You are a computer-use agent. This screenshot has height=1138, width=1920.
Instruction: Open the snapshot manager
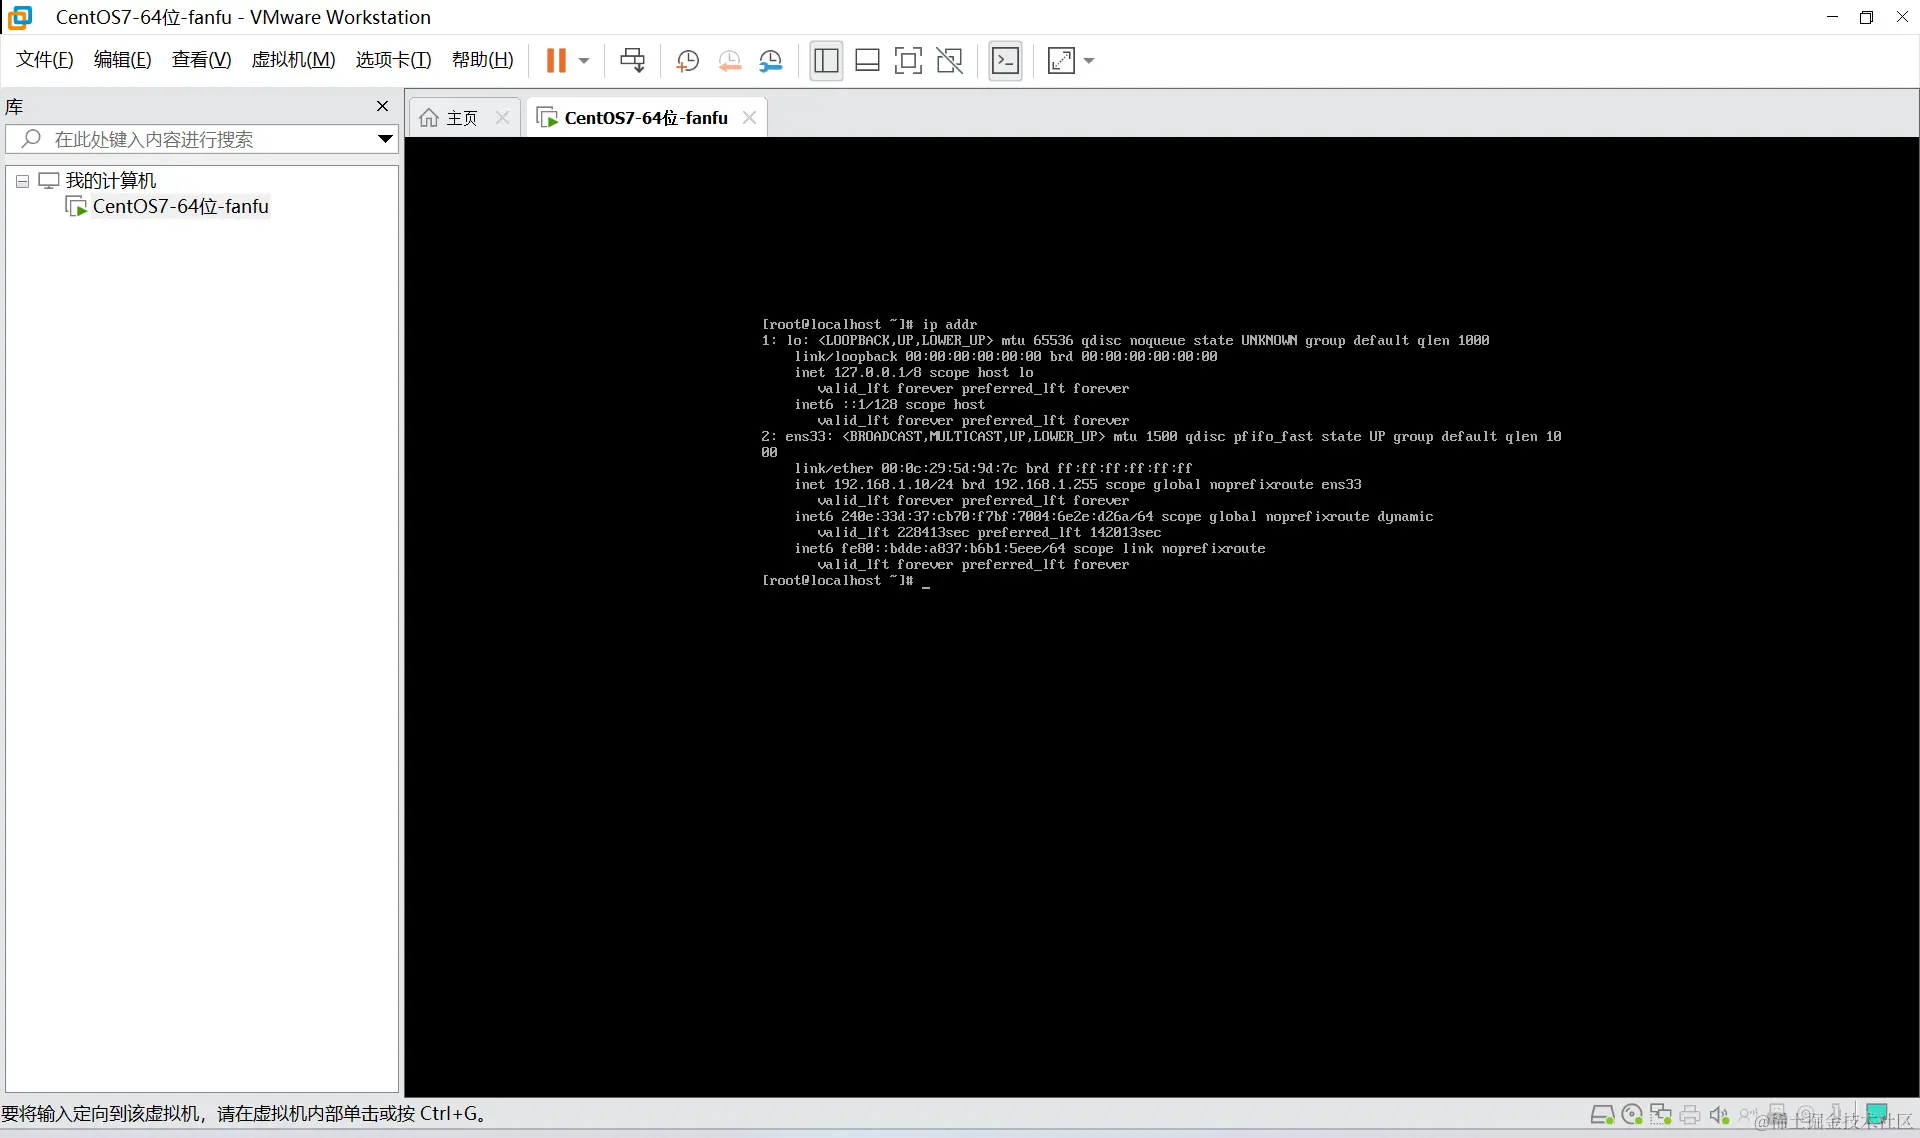pyautogui.click(x=771, y=61)
